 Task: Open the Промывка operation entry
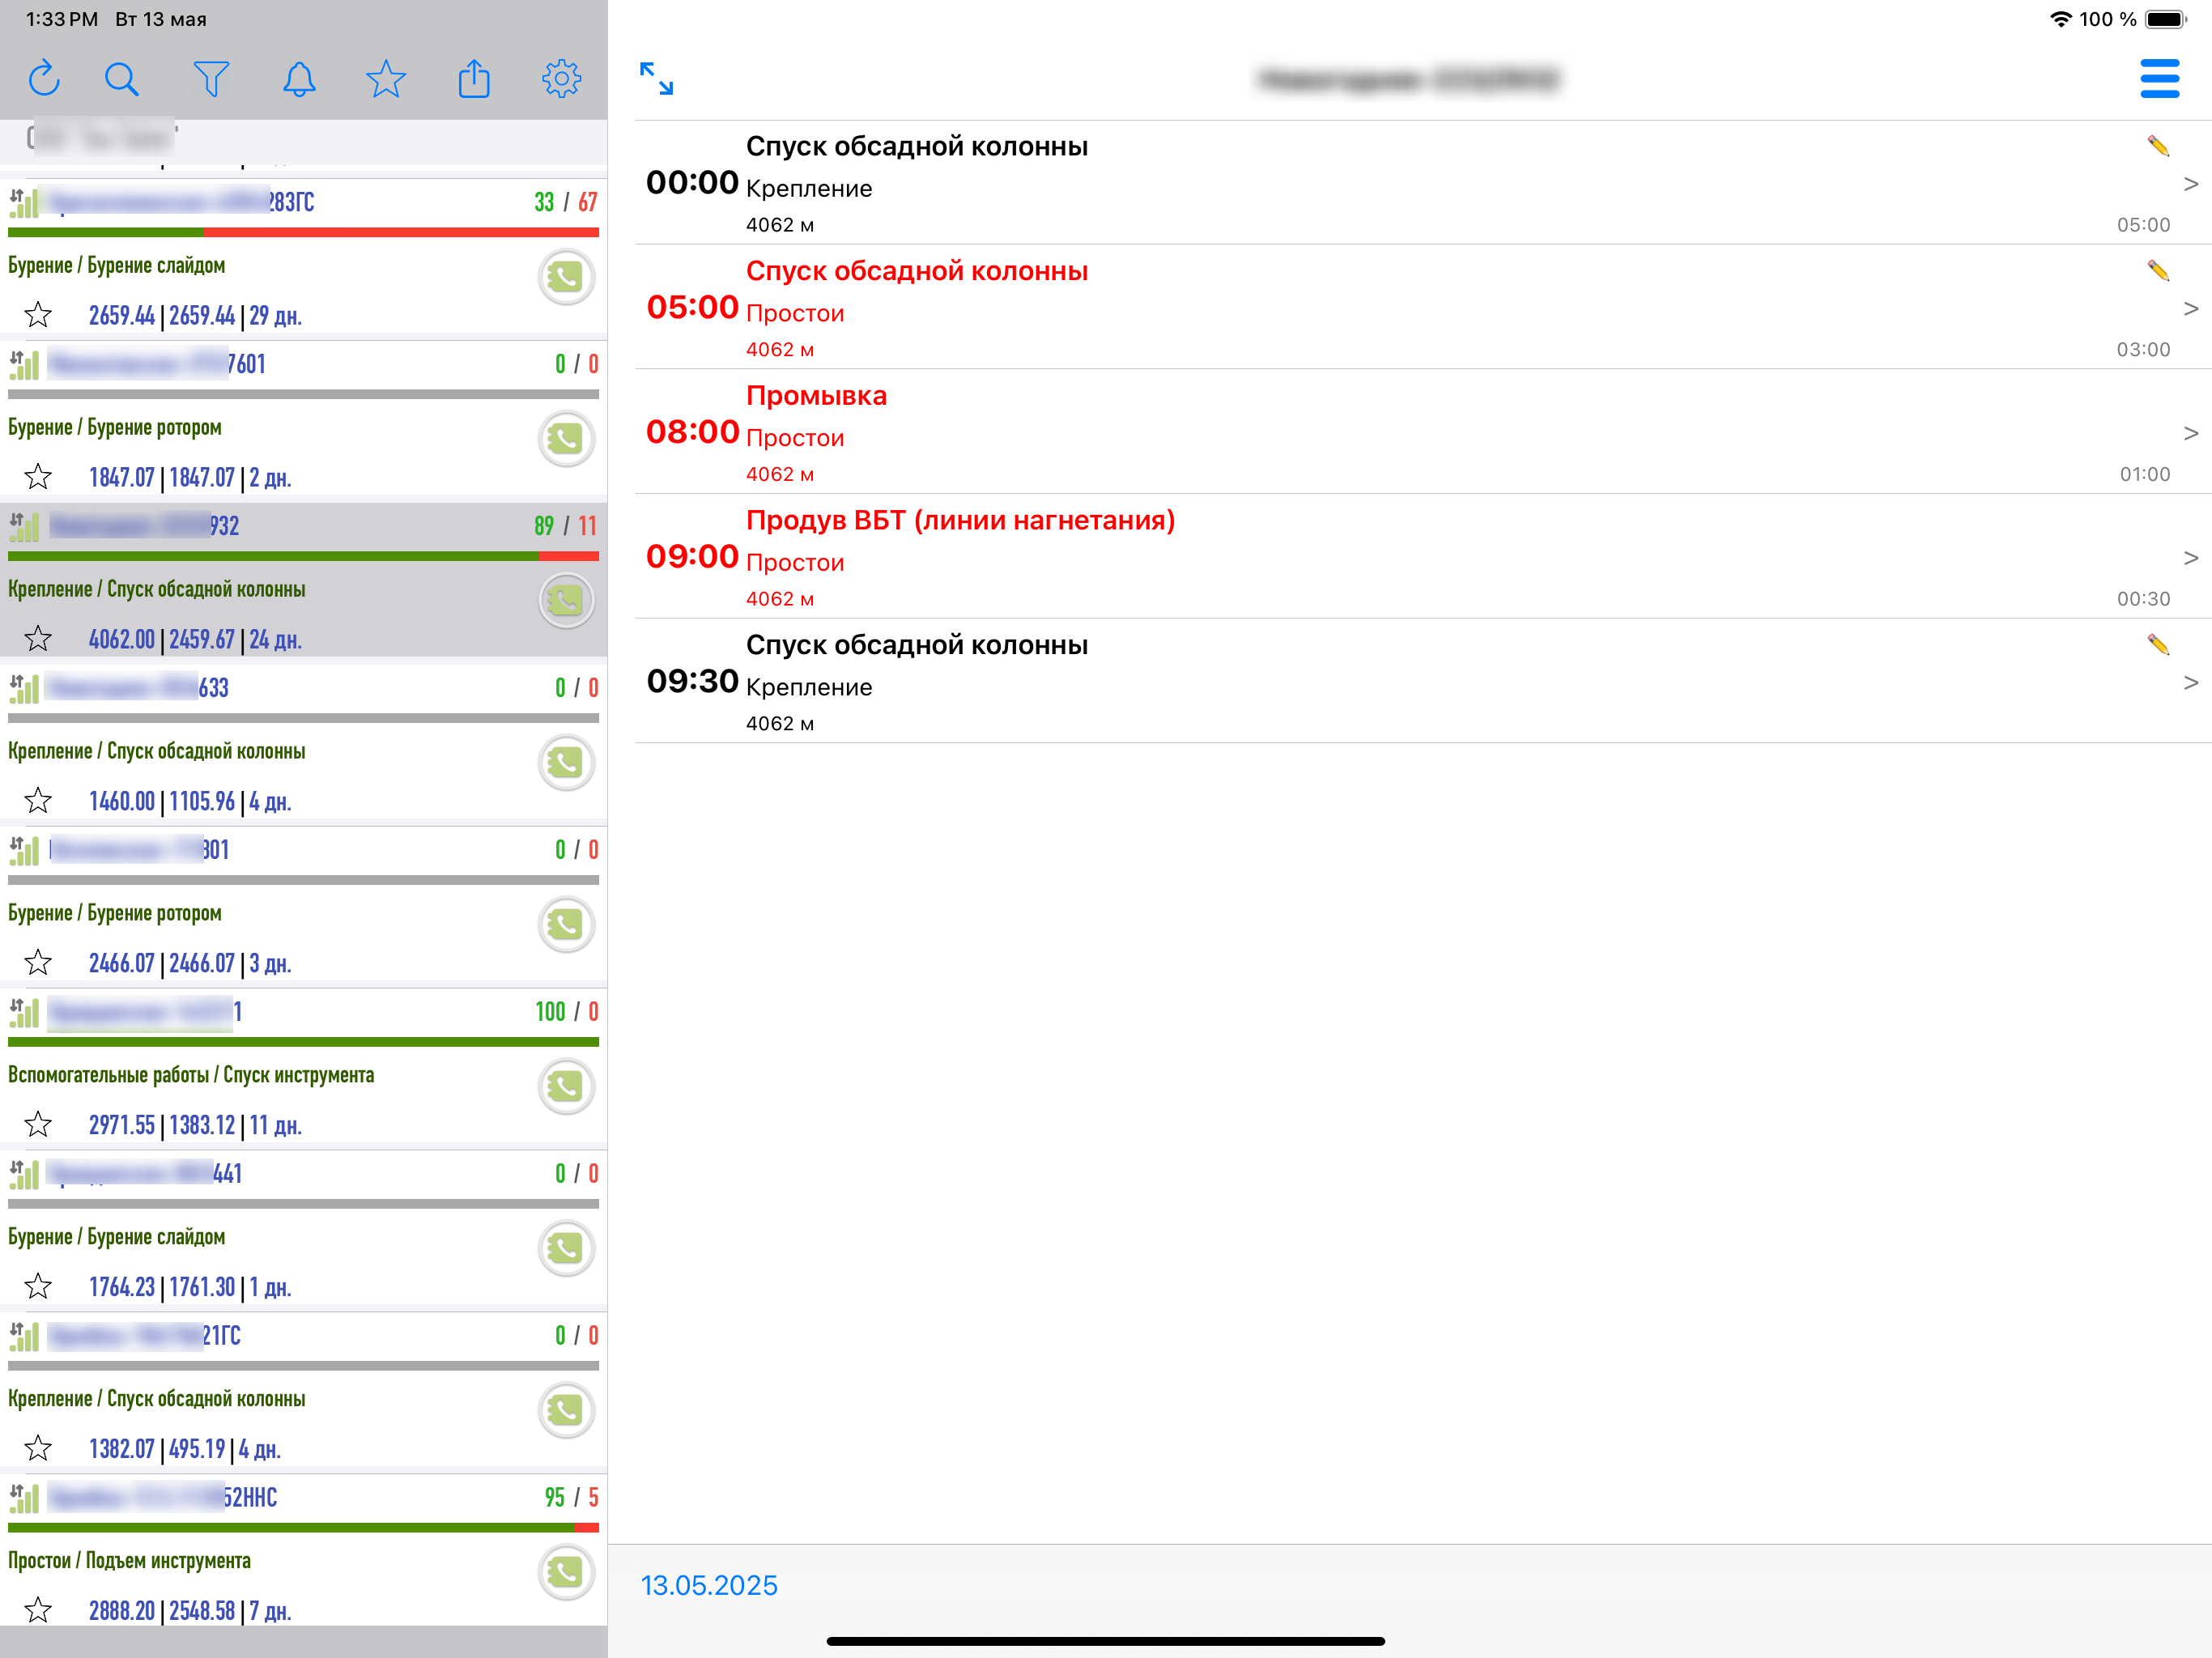(1423, 432)
